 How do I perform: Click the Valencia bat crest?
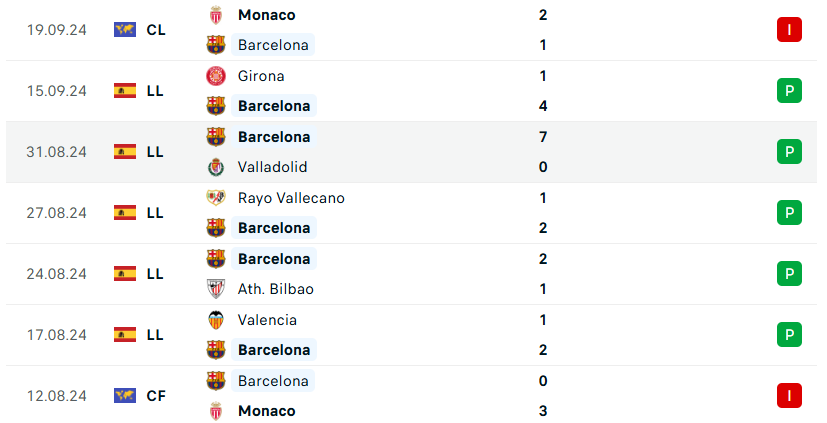coord(216,320)
